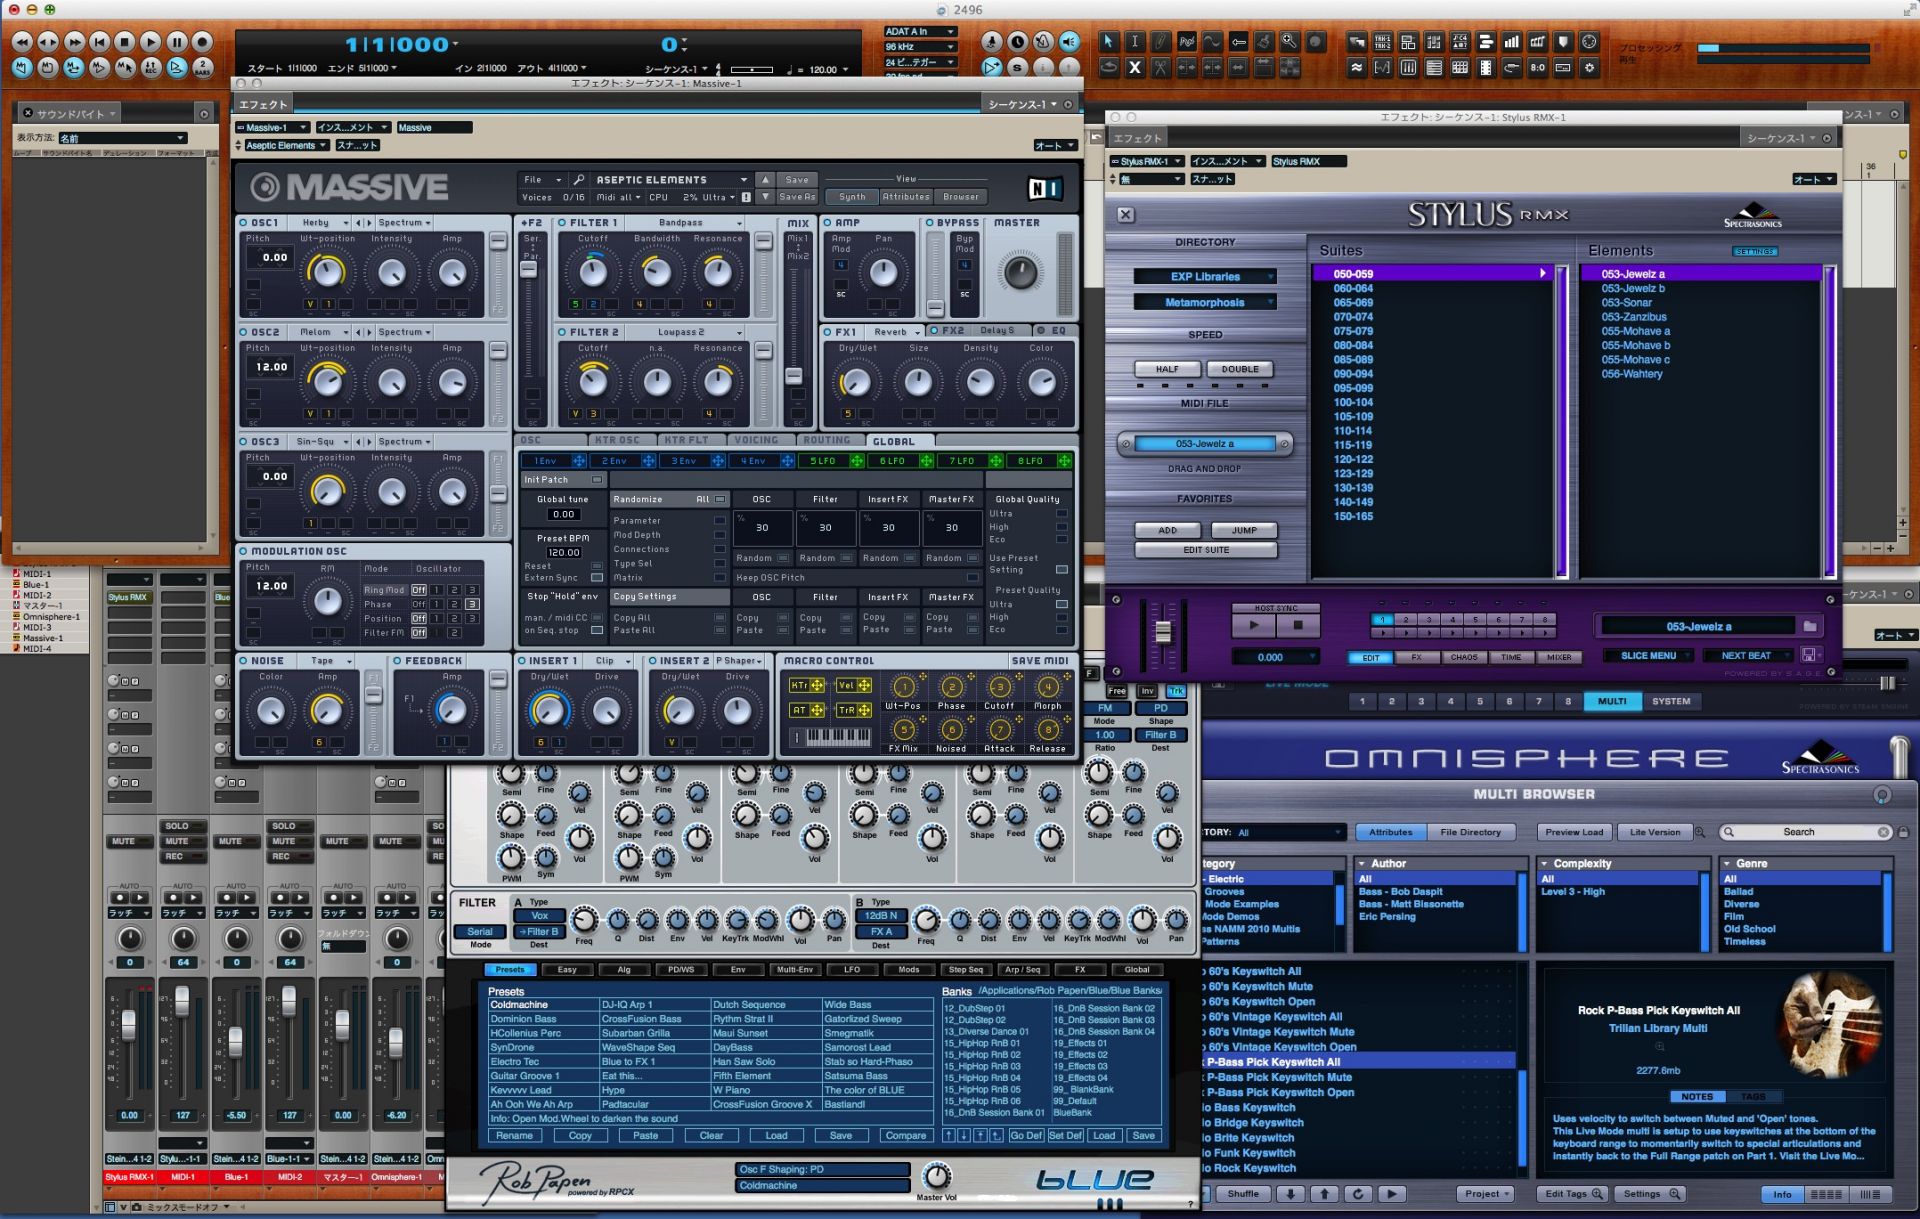
Task: Click Massive preset search magnifier icon
Action: coord(579,180)
